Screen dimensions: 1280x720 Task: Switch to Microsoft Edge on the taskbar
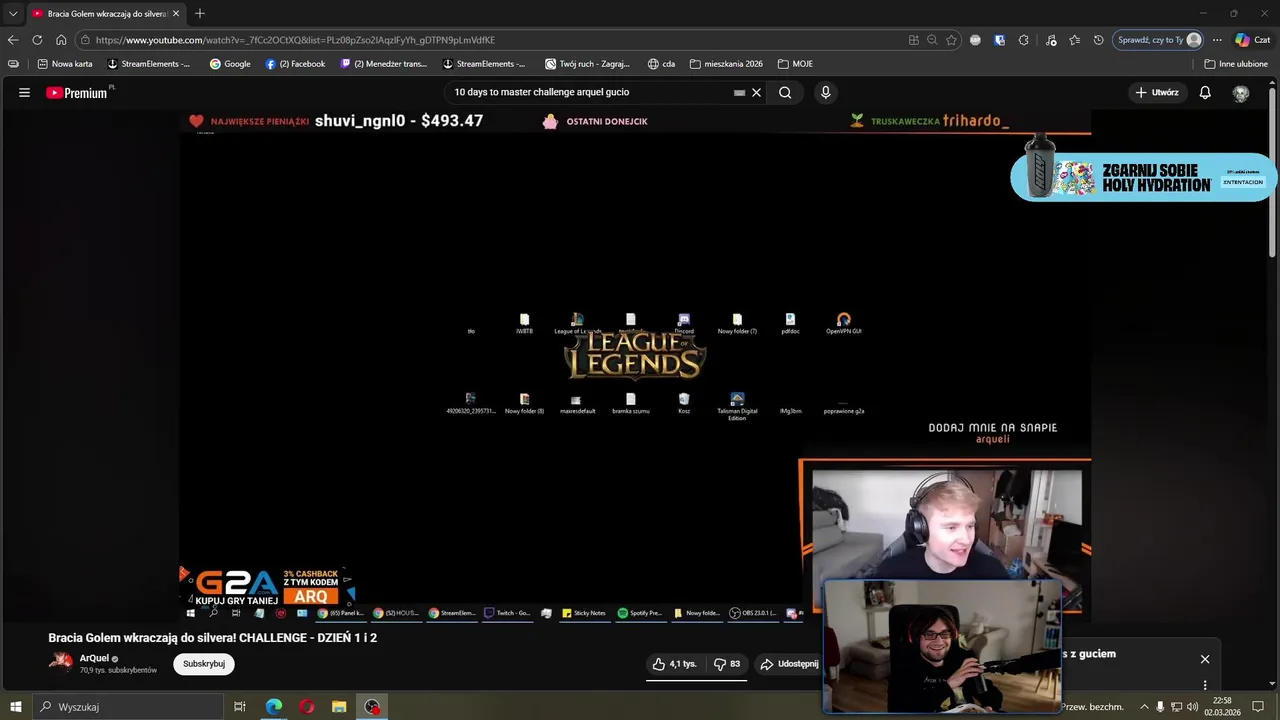pyautogui.click(x=274, y=707)
